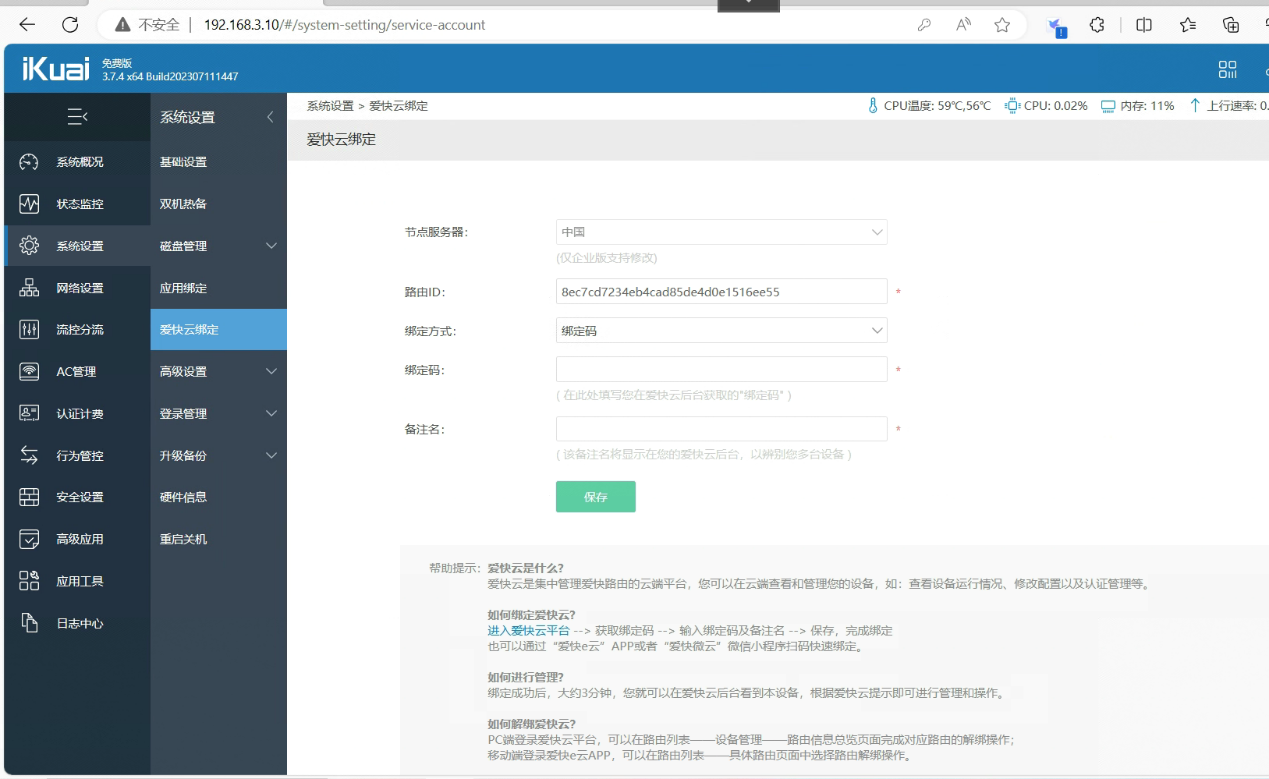Open the AC管理 wifi icon
Viewport: 1269px width, 779px height.
(x=29, y=372)
